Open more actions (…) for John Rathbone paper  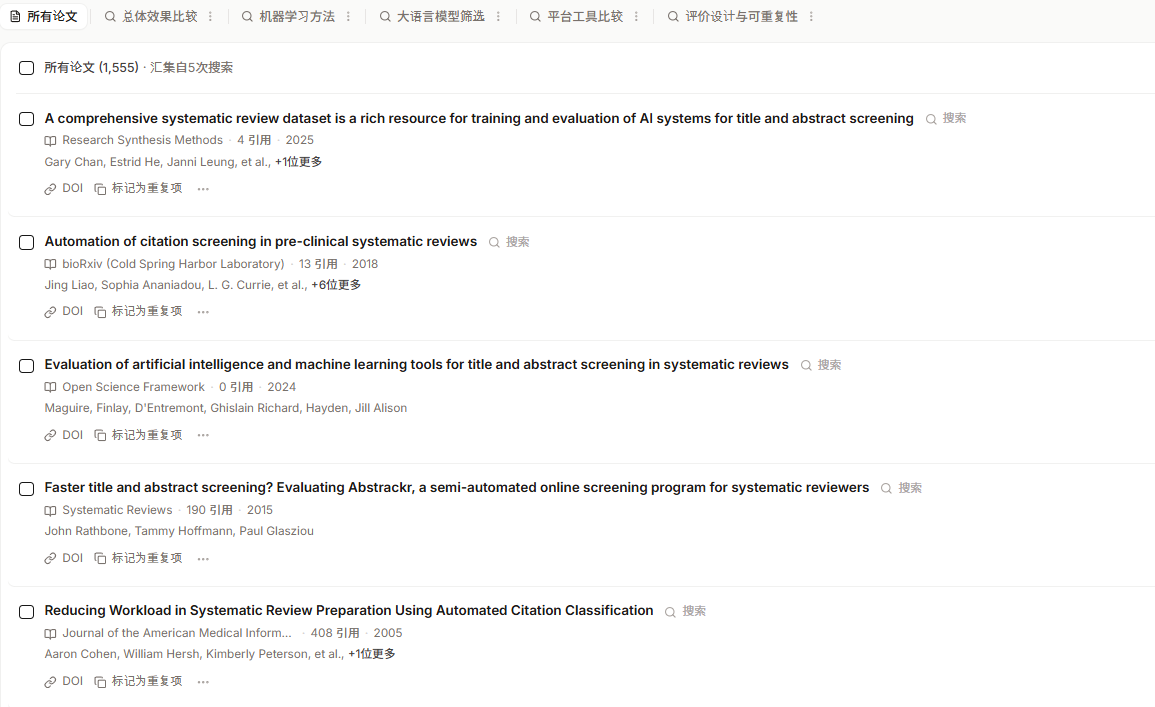[203, 558]
